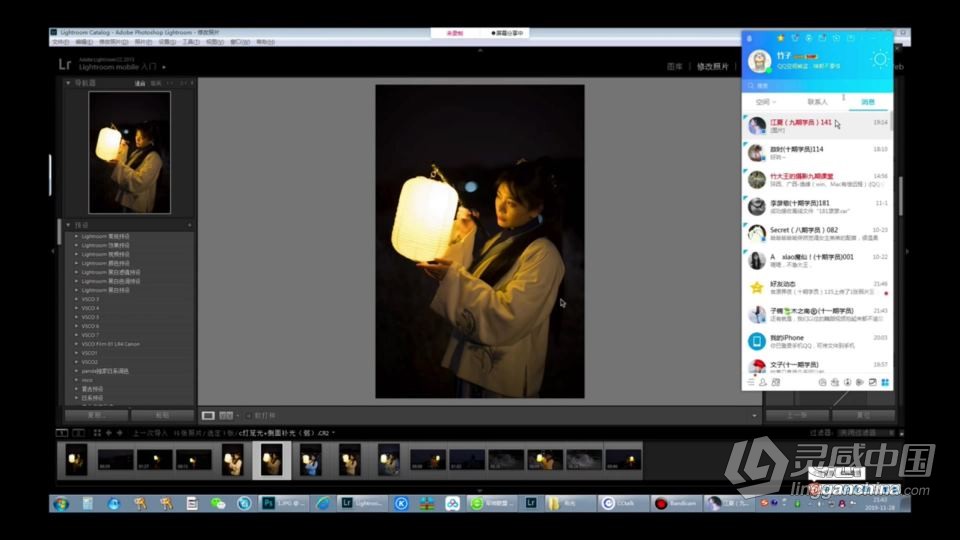The width and height of the screenshot is (960, 540).
Task: Open the toolbar content dropdown arrow
Action: [x=754, y=416]
